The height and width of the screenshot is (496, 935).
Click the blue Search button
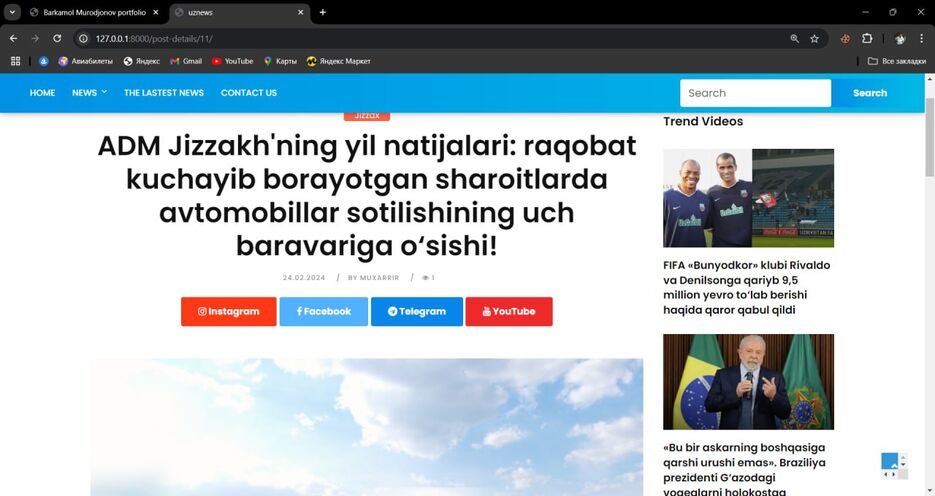869,93
